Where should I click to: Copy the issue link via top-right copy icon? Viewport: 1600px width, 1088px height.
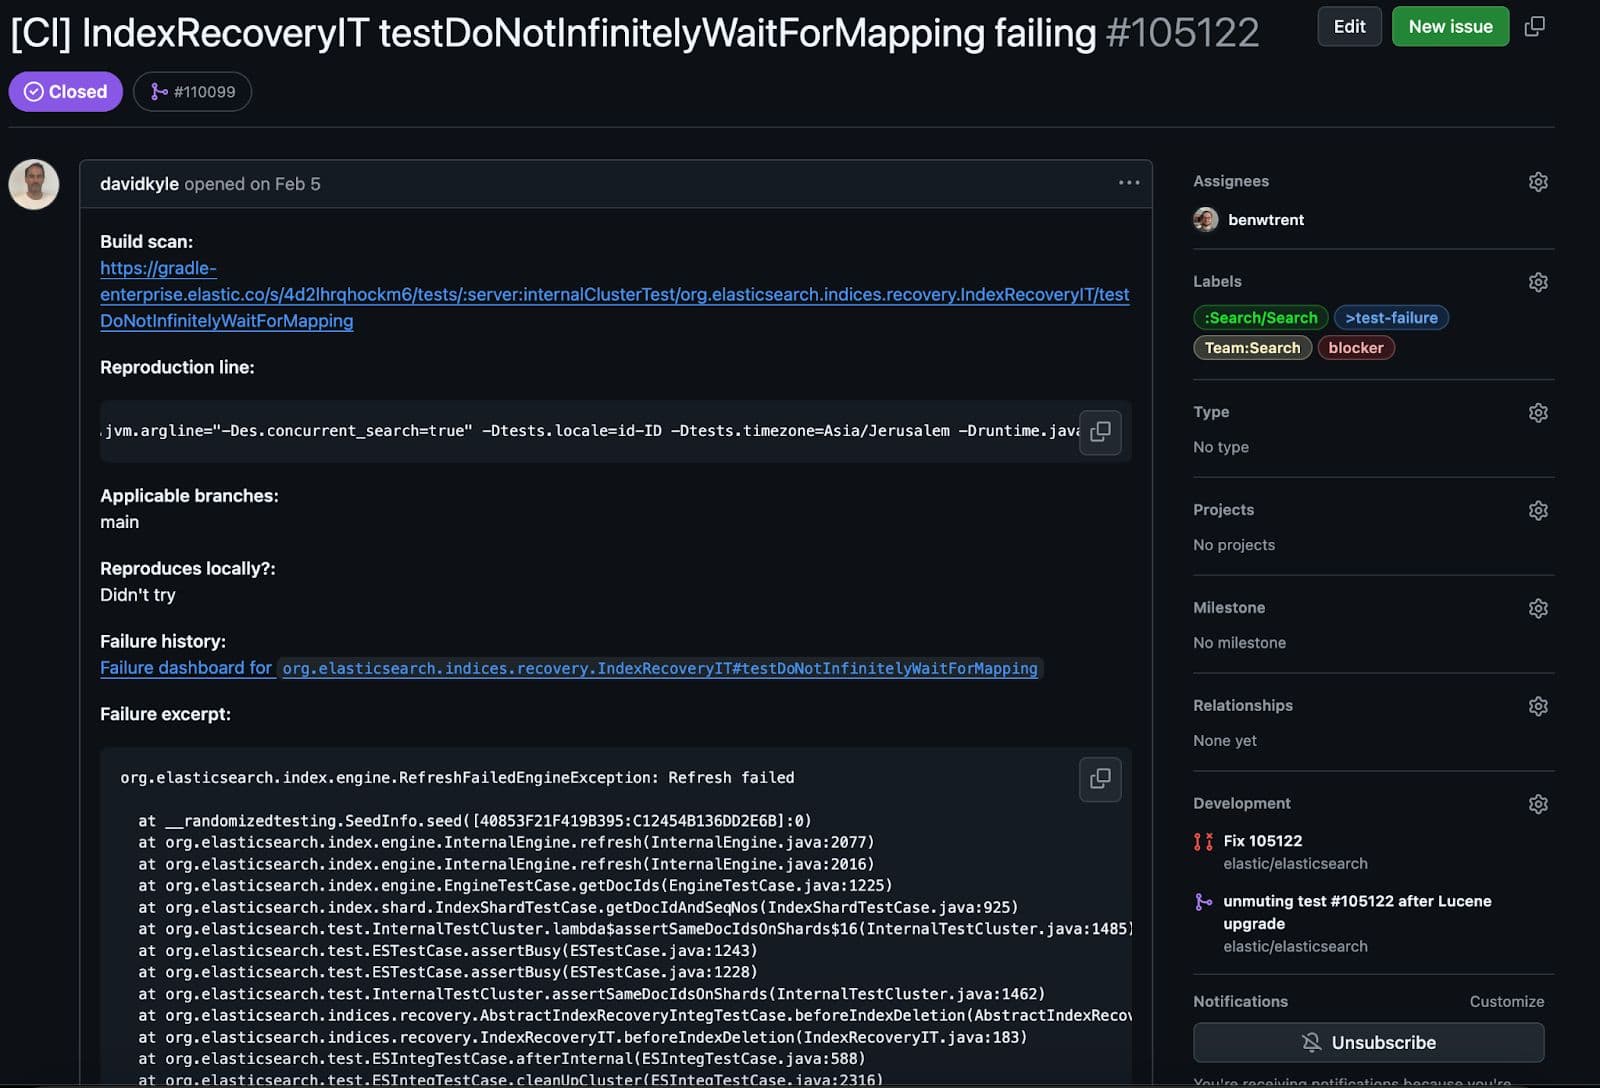tap(1533, 27)
